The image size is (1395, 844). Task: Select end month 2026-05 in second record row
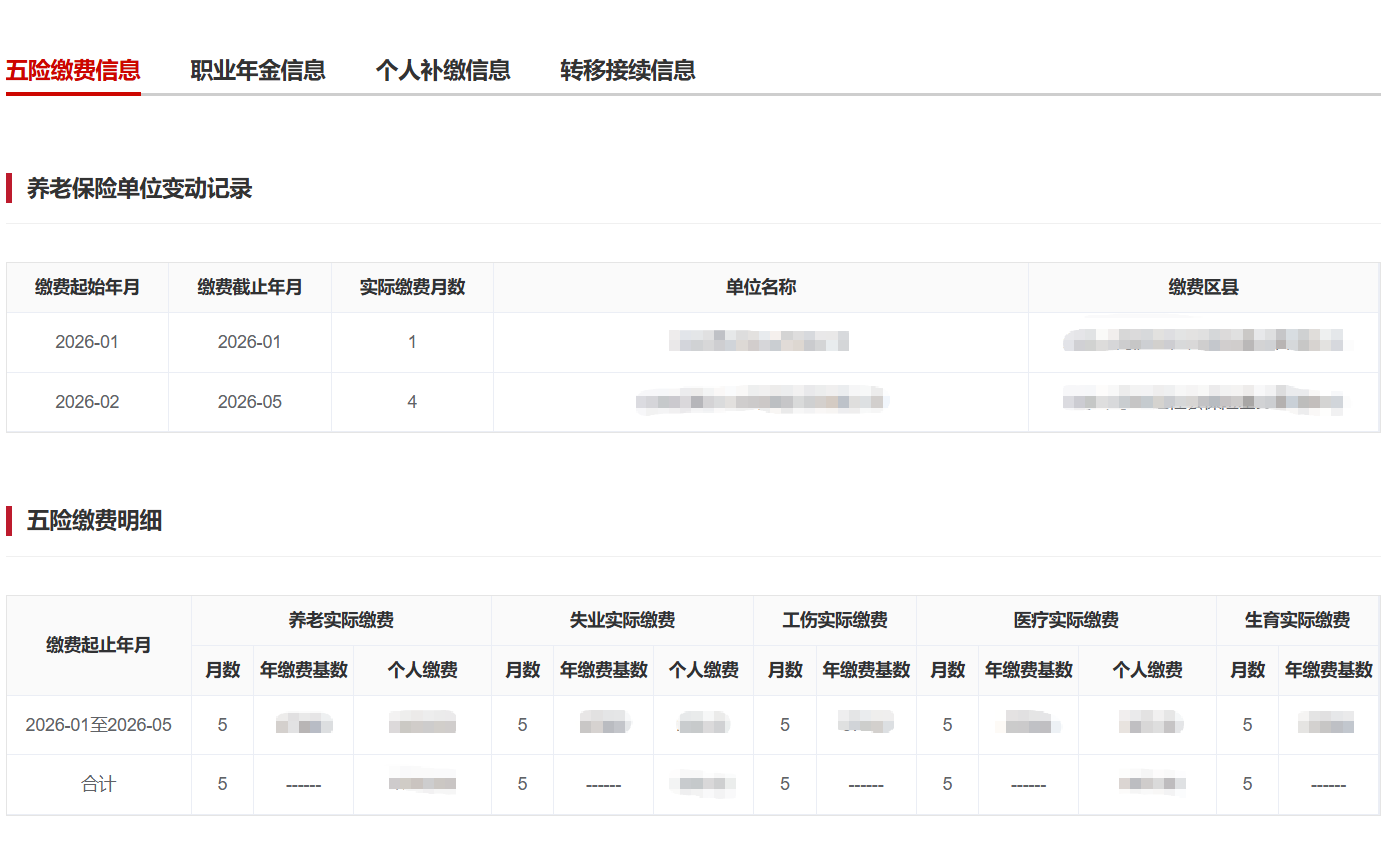click(x=250, y=402)
